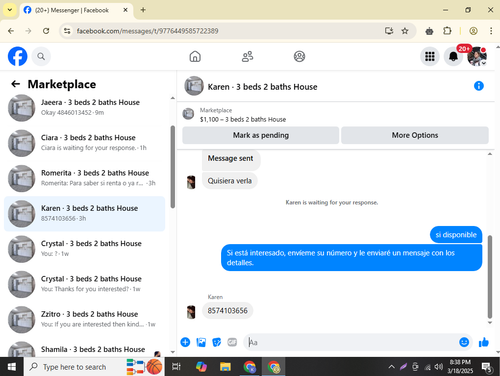Click the address bar URL

point(147,31)
